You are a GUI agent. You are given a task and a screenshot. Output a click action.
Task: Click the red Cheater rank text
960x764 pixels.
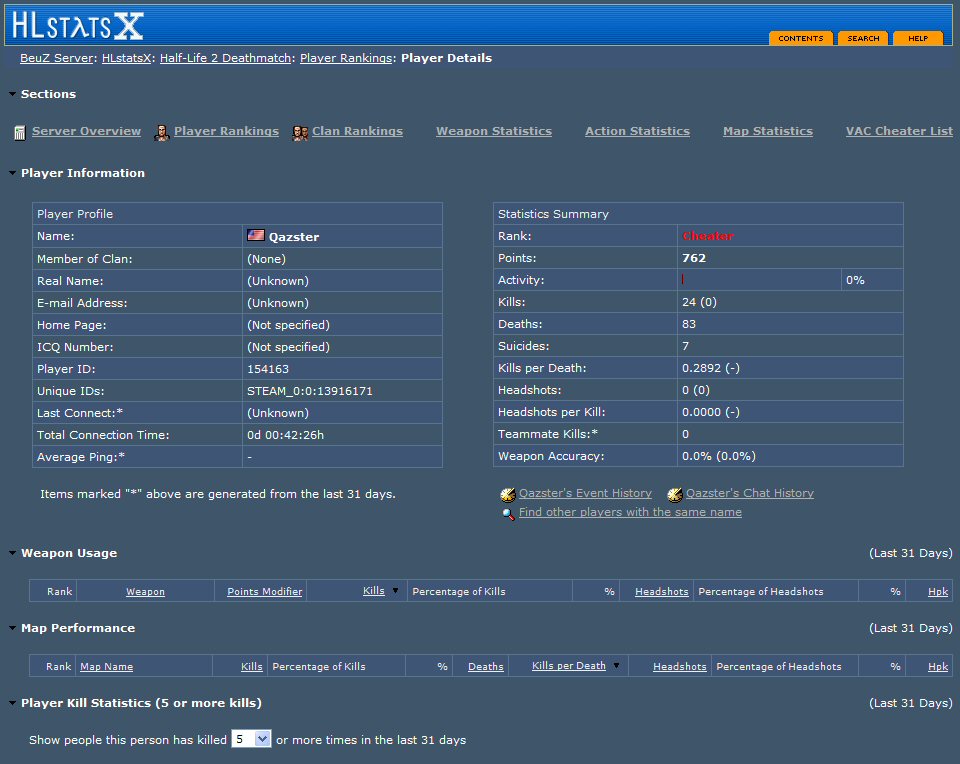pyautogui.click(x=708, y=236)
